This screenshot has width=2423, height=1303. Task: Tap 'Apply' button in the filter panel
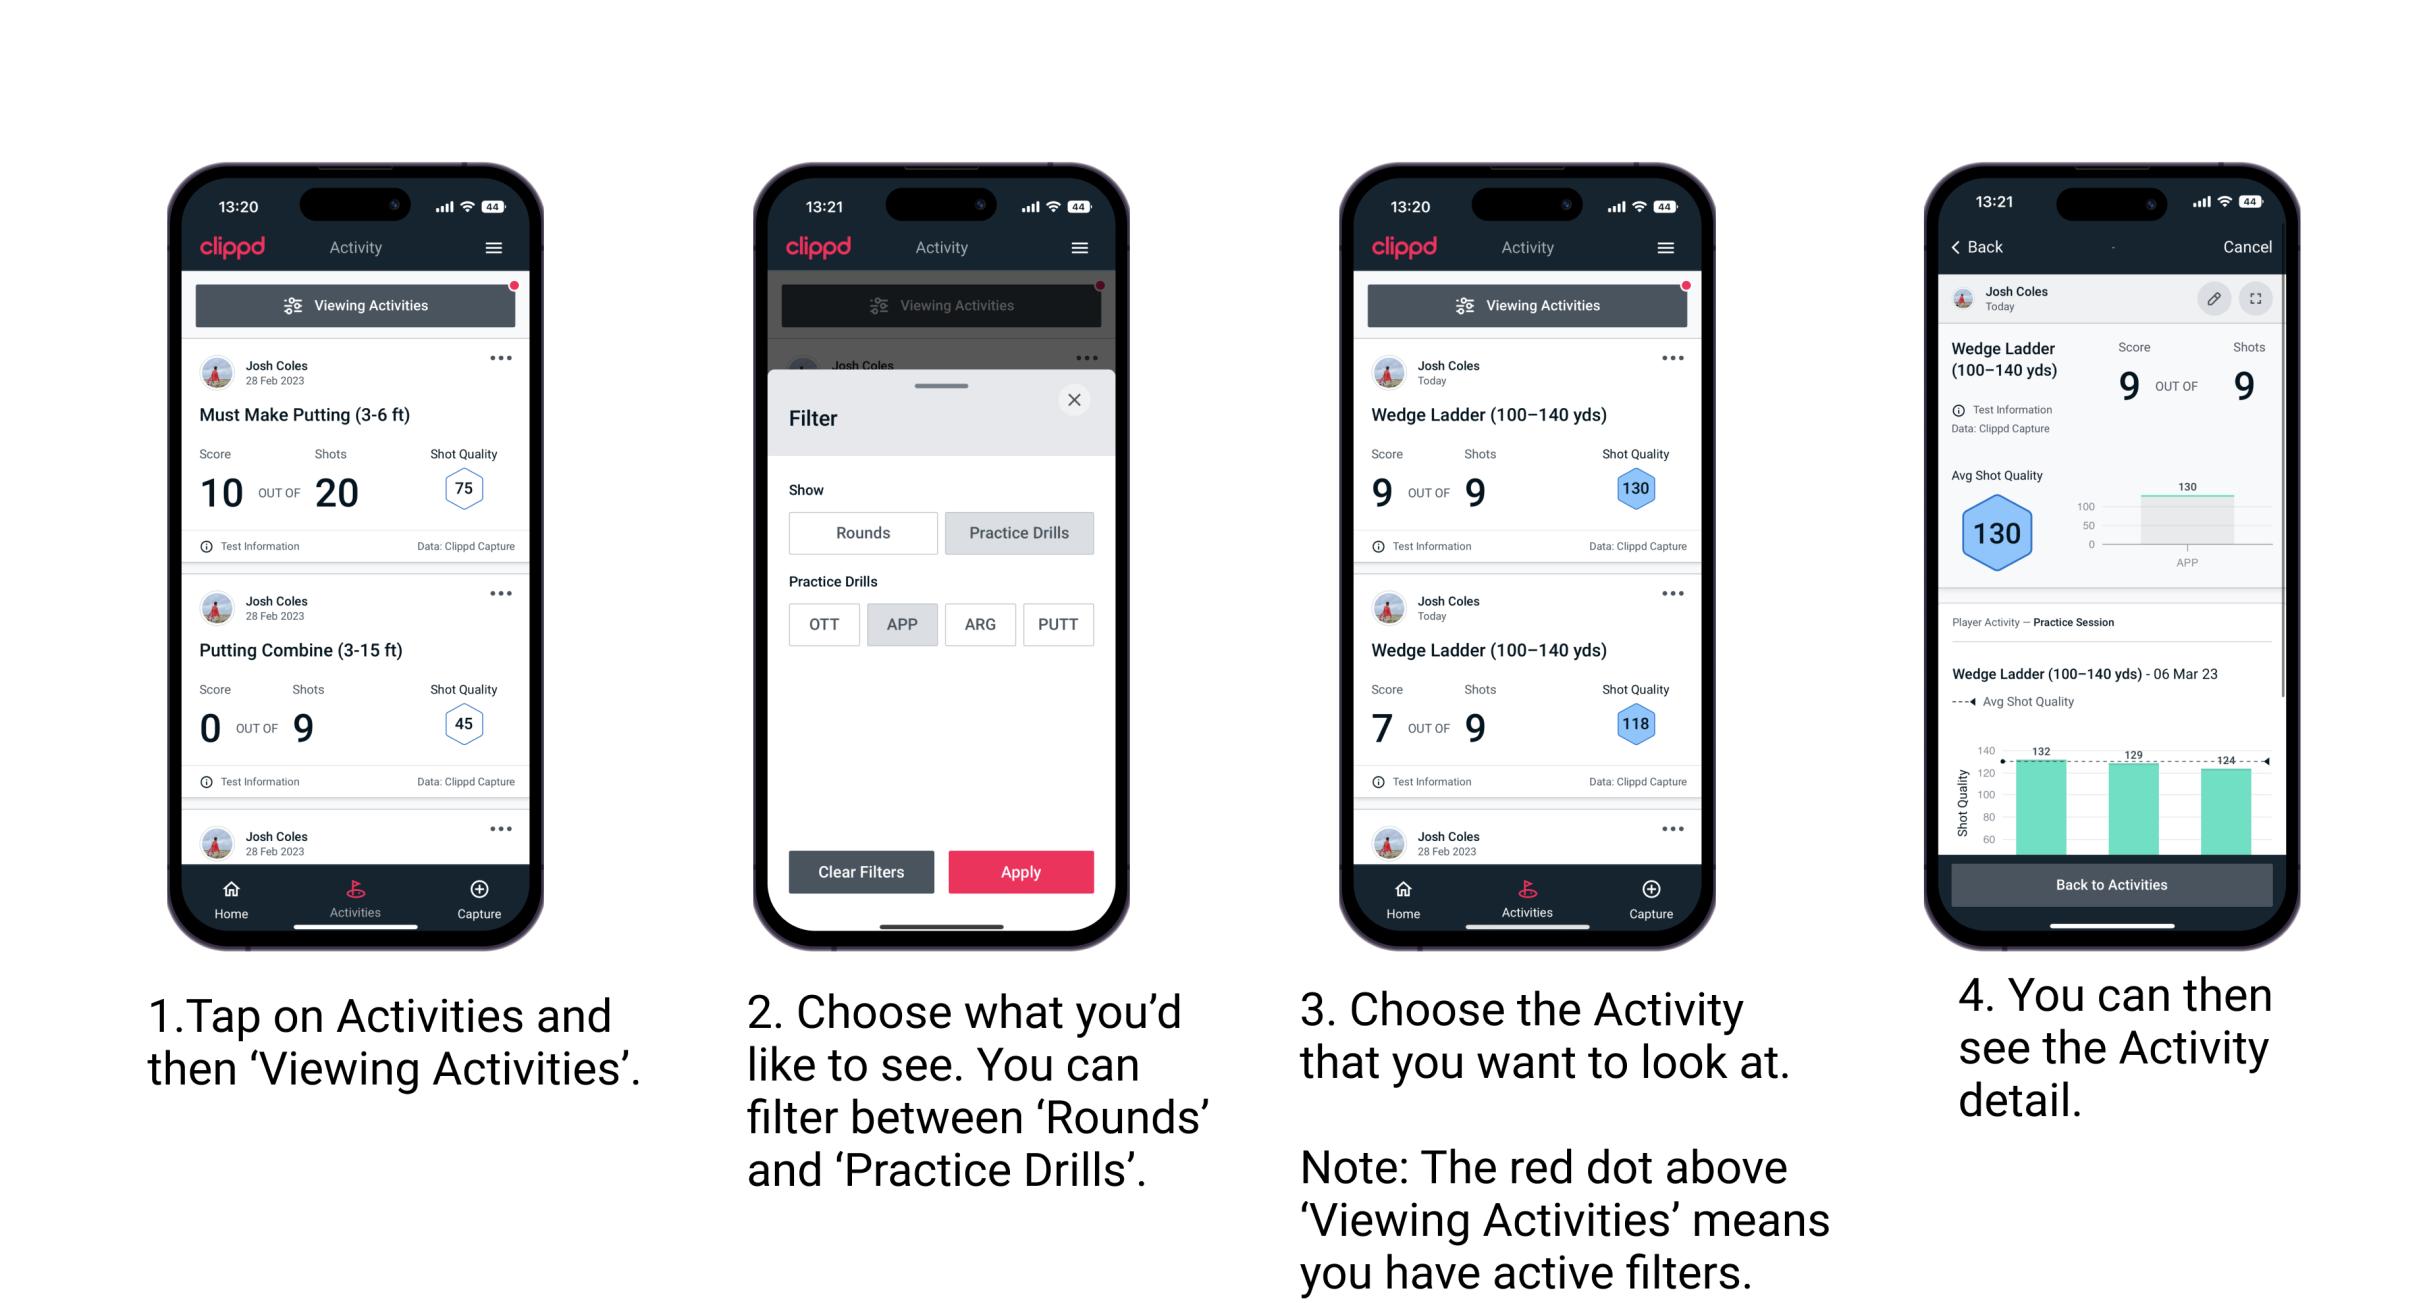pos(1021,870)
